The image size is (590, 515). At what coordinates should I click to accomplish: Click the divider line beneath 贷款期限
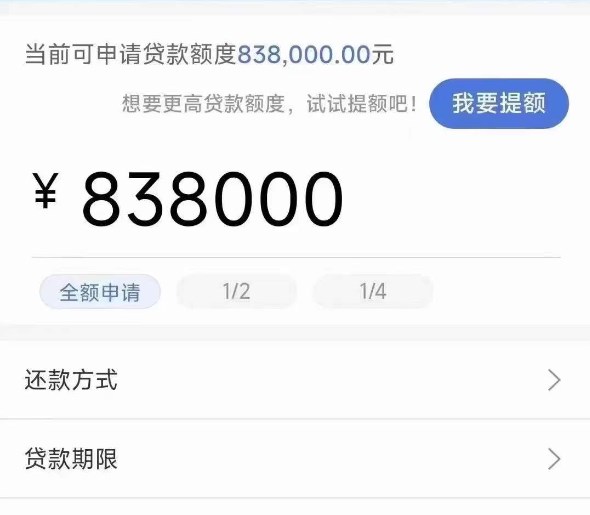tap(295, 498)
